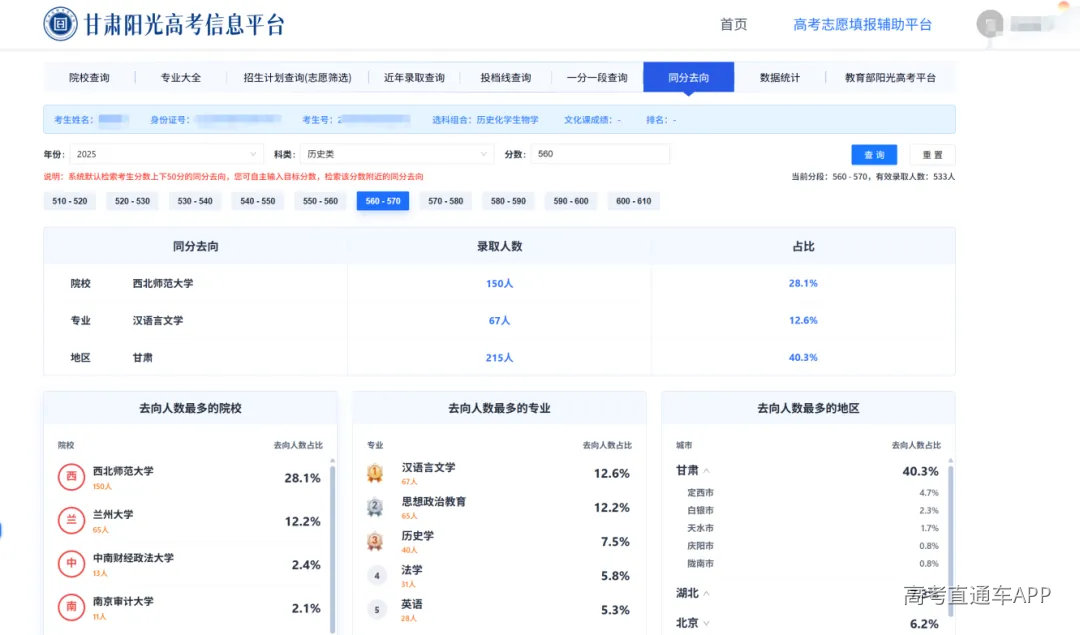Click 150人 admitted count link
The height and width of the screenshot is (635, 1080).
(x=499, y=283)
